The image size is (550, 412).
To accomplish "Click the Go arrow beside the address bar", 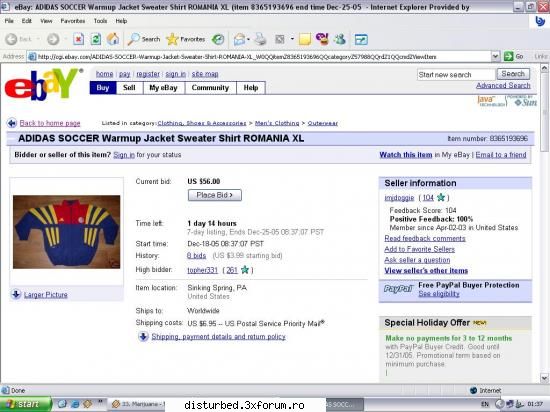I will [508, 56].
